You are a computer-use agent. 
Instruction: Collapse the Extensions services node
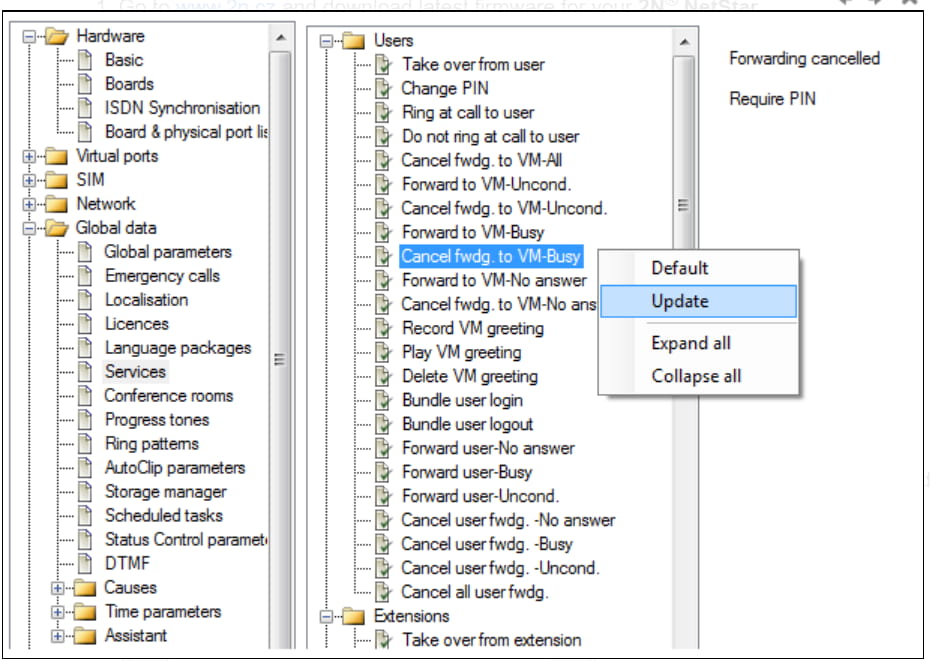(326, 617)
